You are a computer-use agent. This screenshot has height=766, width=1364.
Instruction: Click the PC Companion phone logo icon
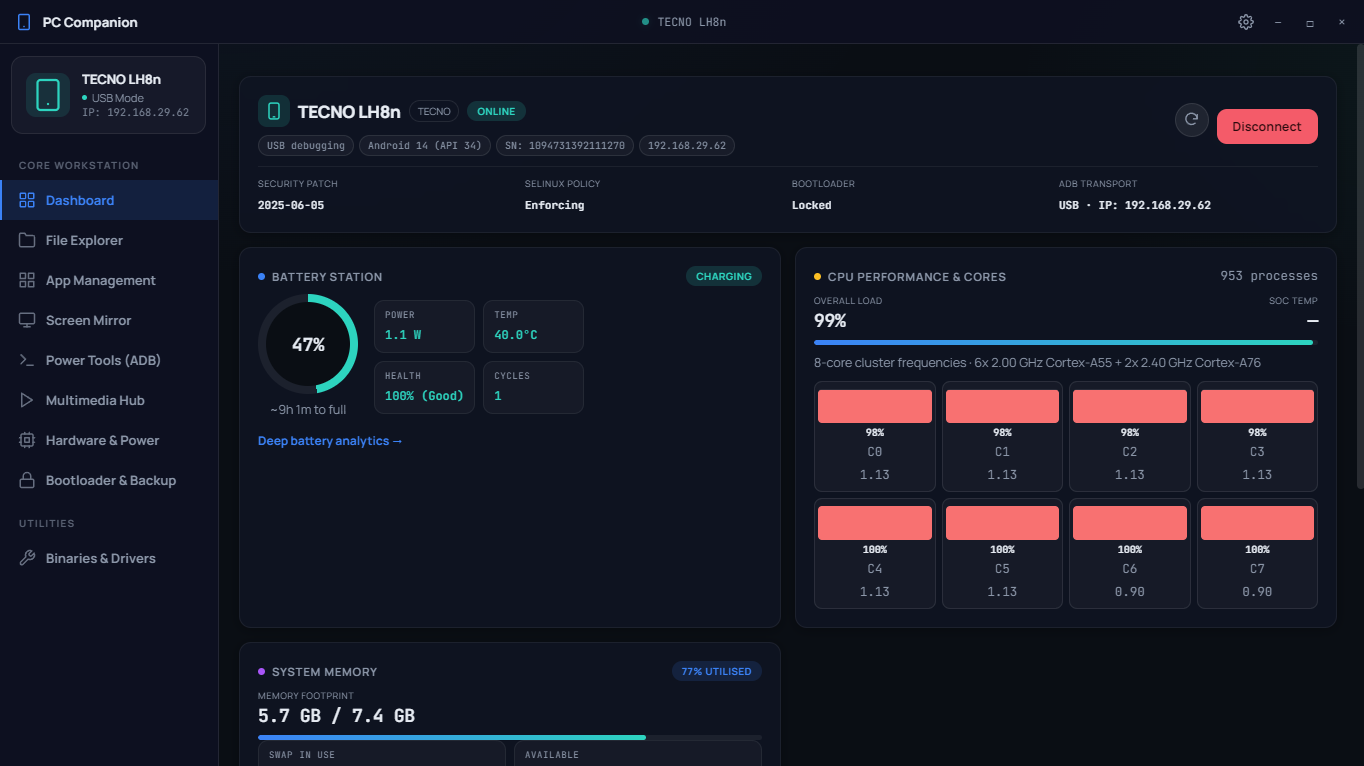pyautogui.click(x=24, y=22)
